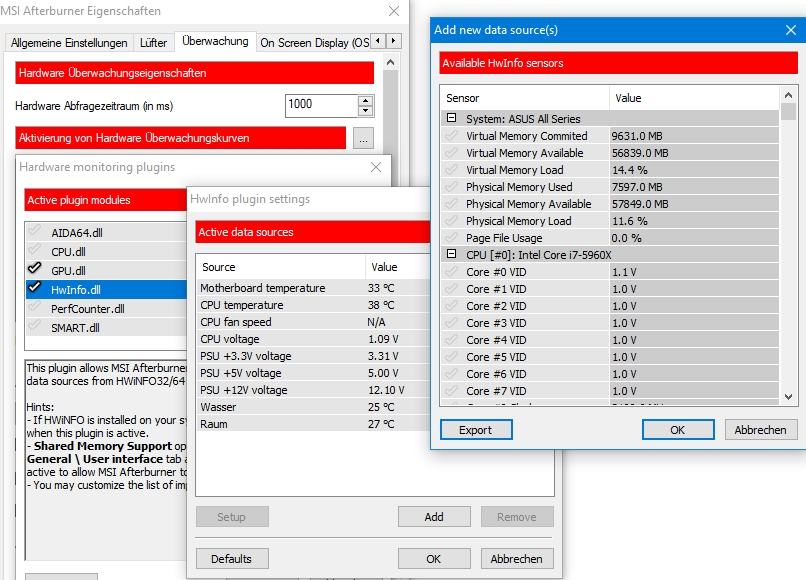
Task: Select the CPU voltage data source
Action: [x=314, y=339]
